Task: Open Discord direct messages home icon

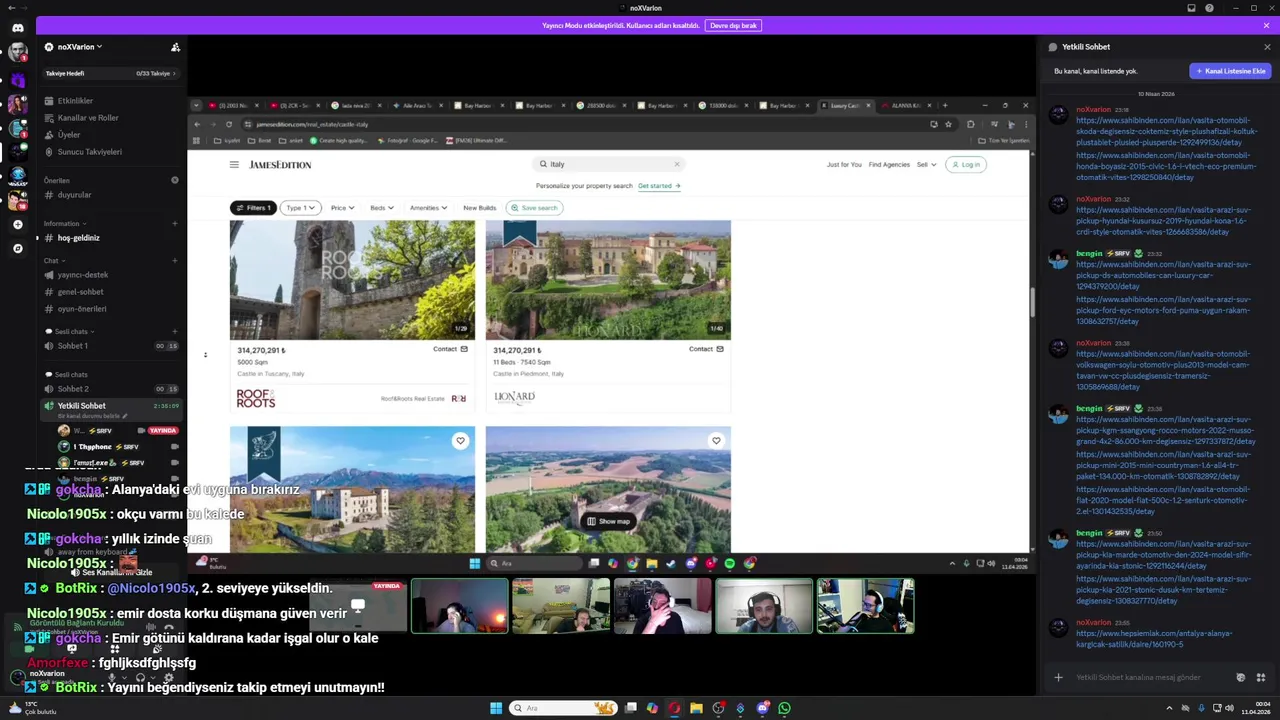Action: click(x=17, y=27)
